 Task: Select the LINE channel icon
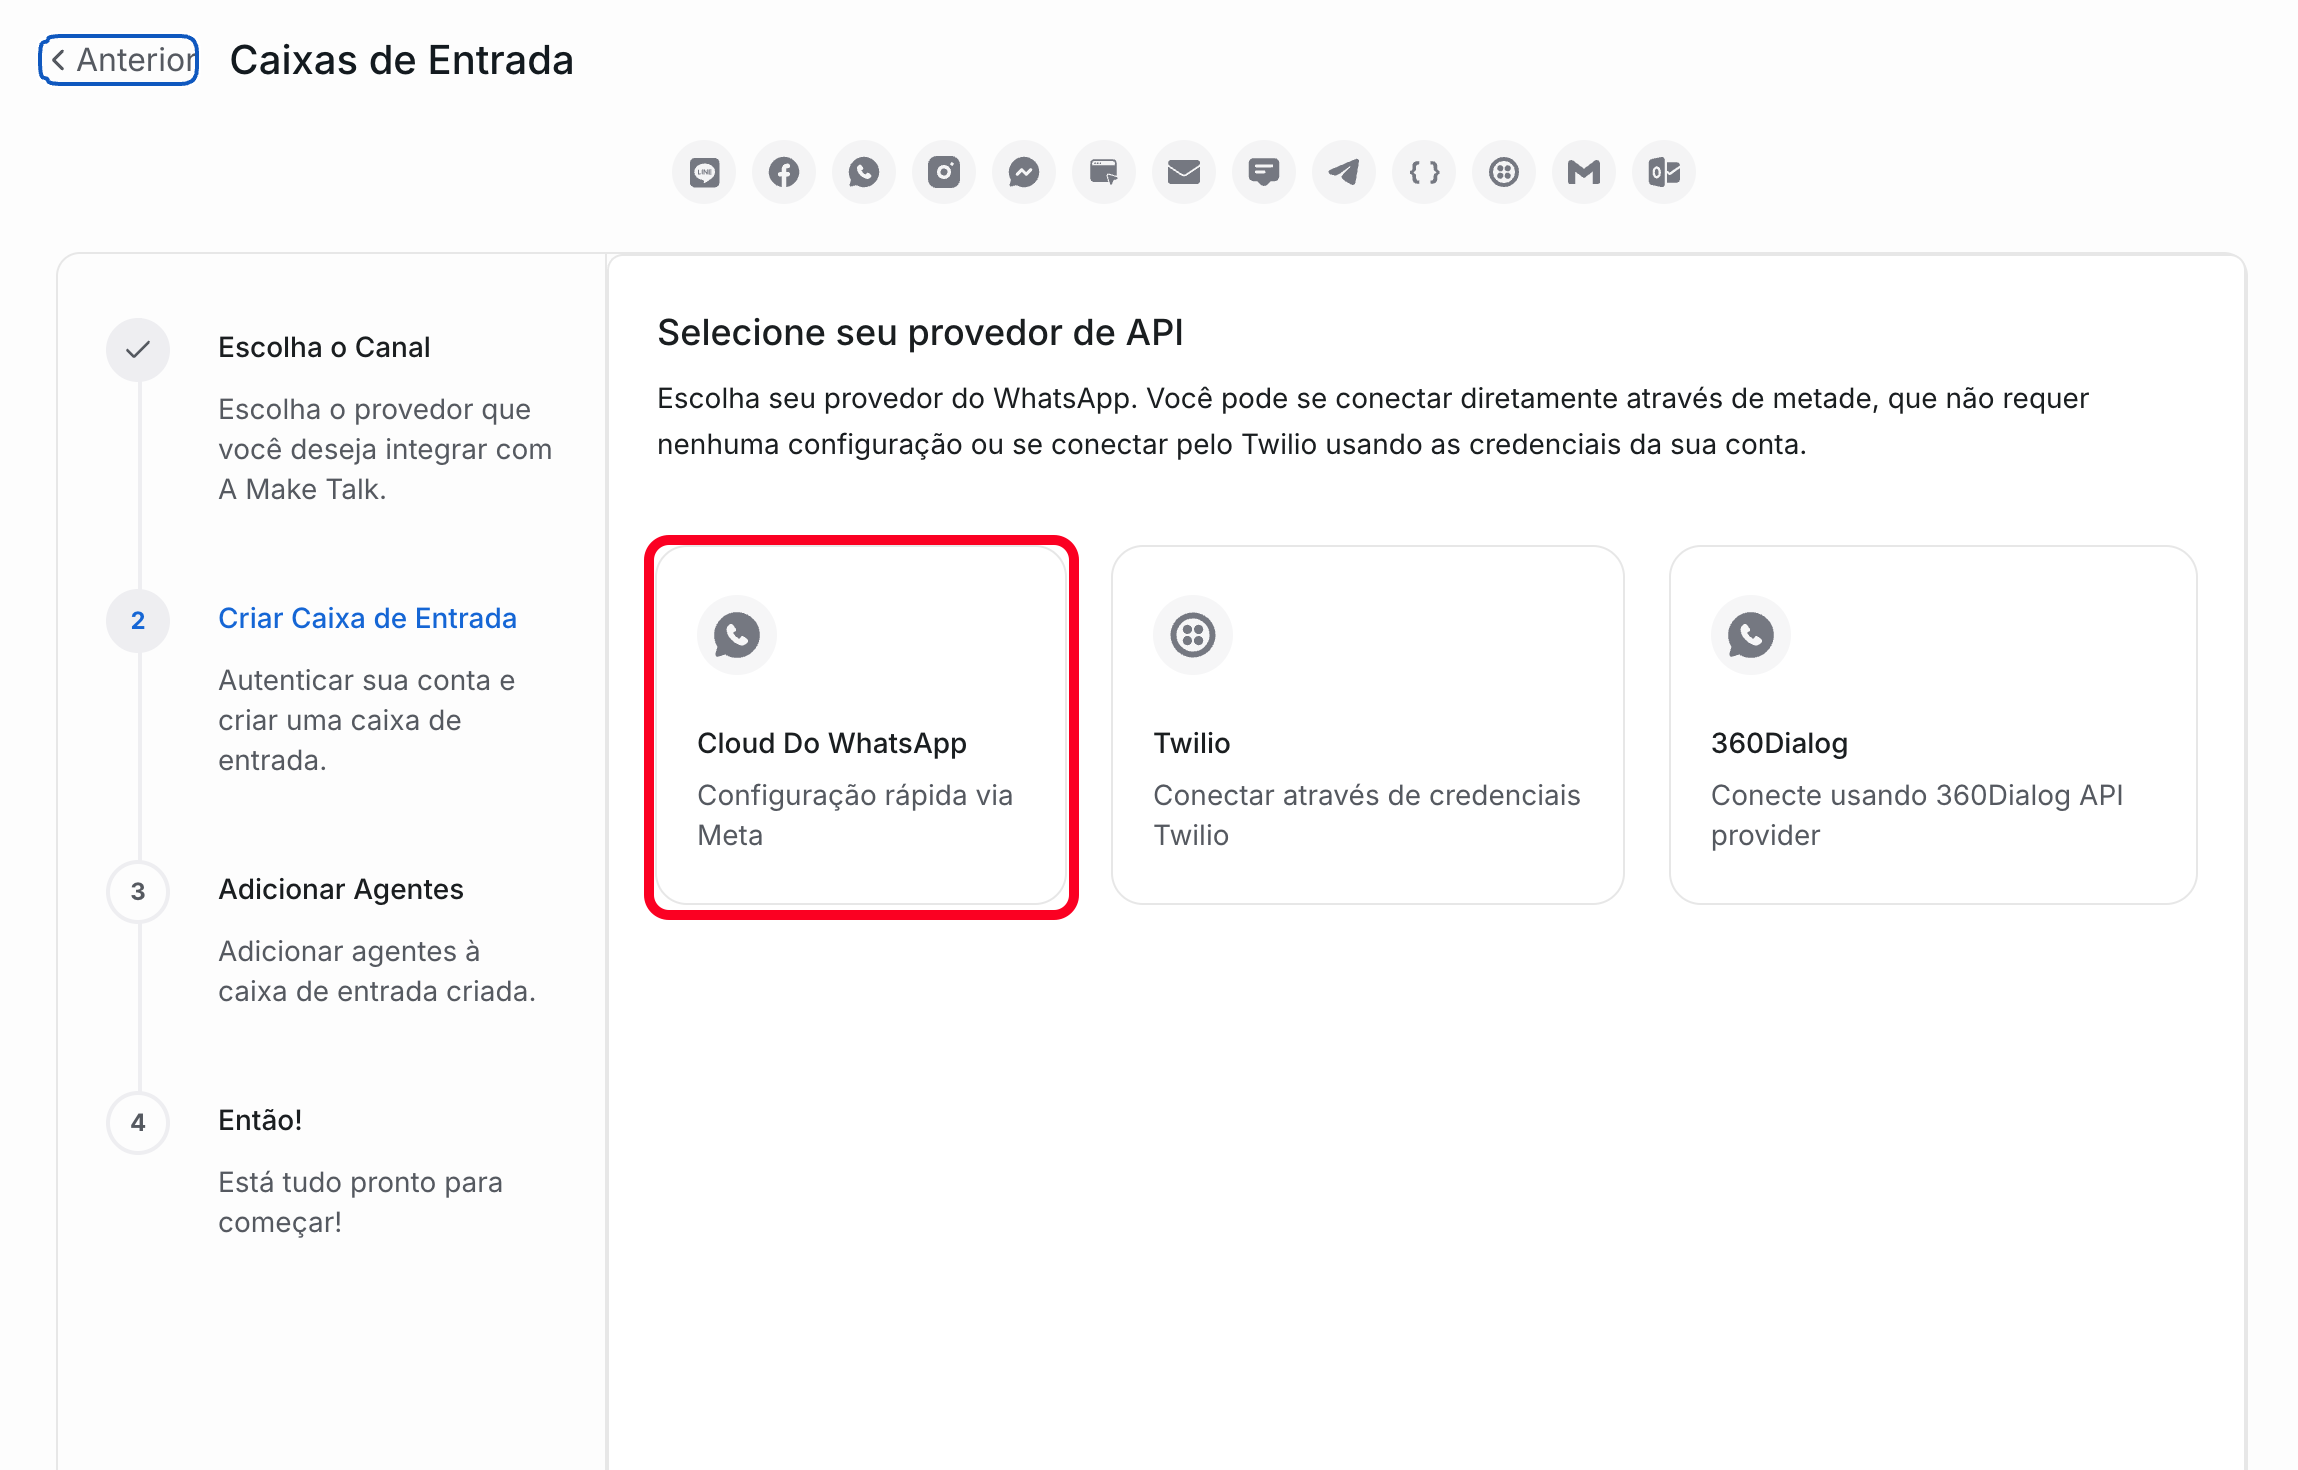click(704, 171)
